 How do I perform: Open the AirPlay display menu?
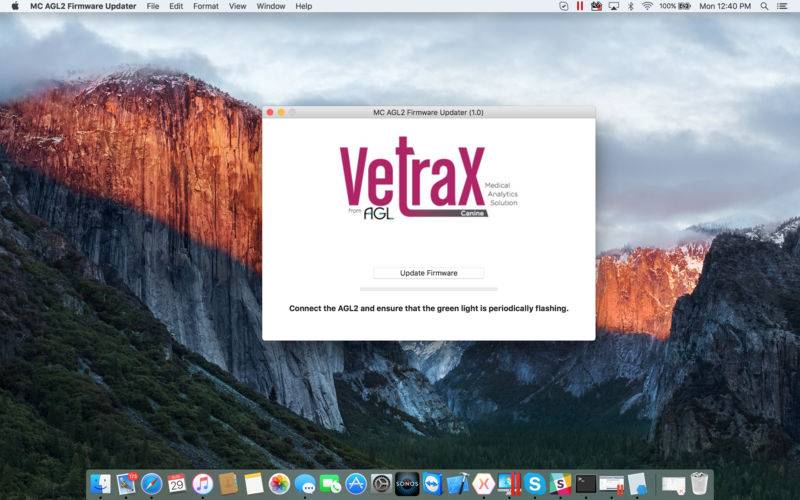point(614,6)
